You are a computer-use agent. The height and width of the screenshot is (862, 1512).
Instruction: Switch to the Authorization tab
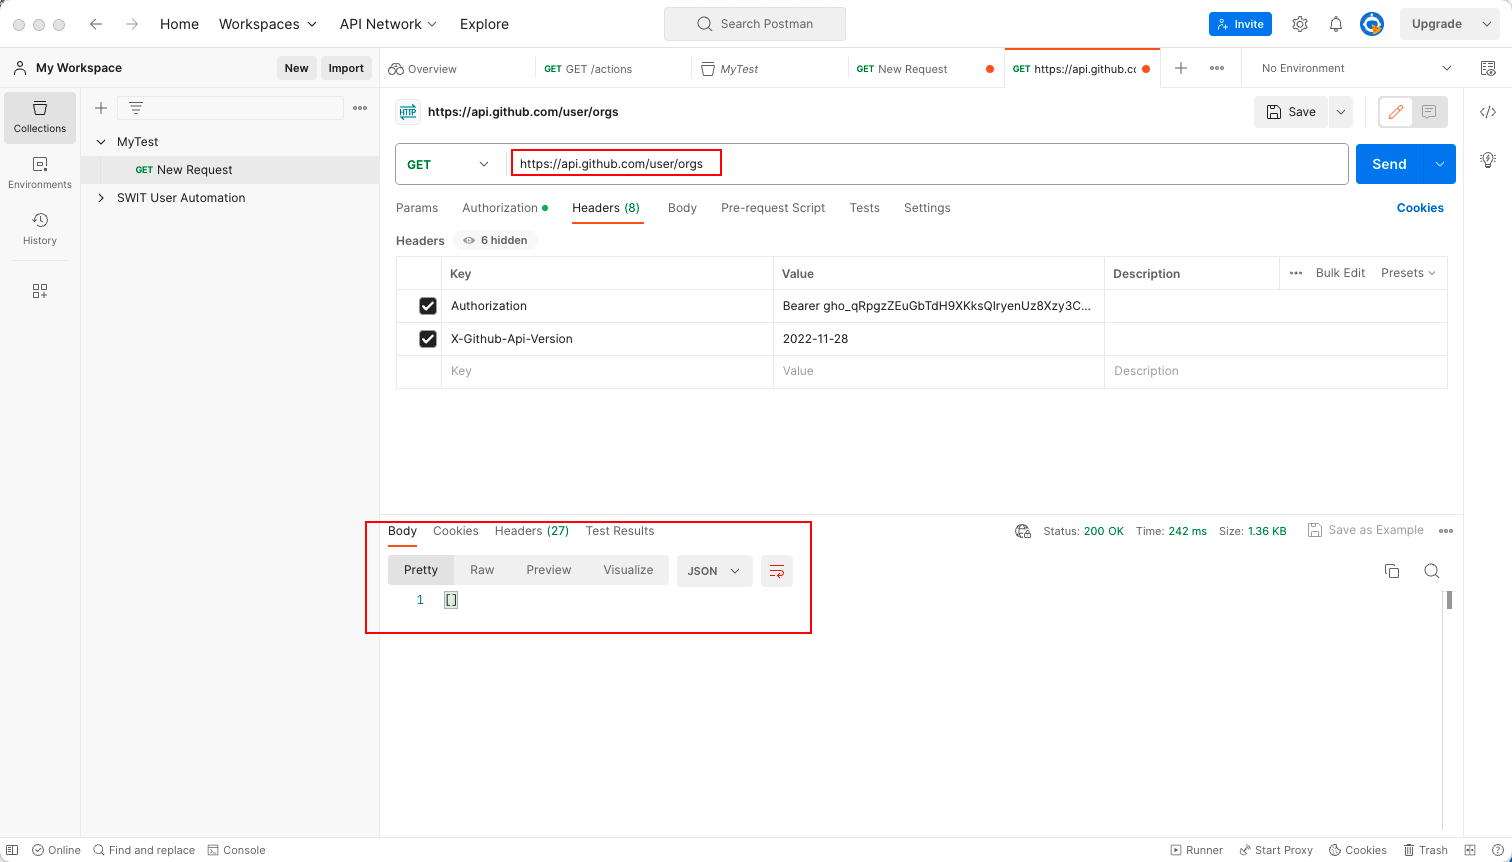505,208
